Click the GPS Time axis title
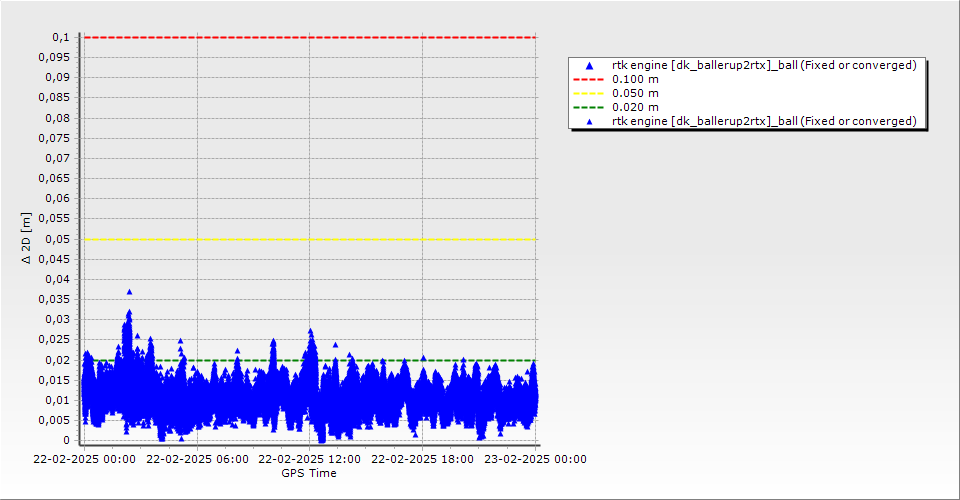 click(x=309, y=473)
